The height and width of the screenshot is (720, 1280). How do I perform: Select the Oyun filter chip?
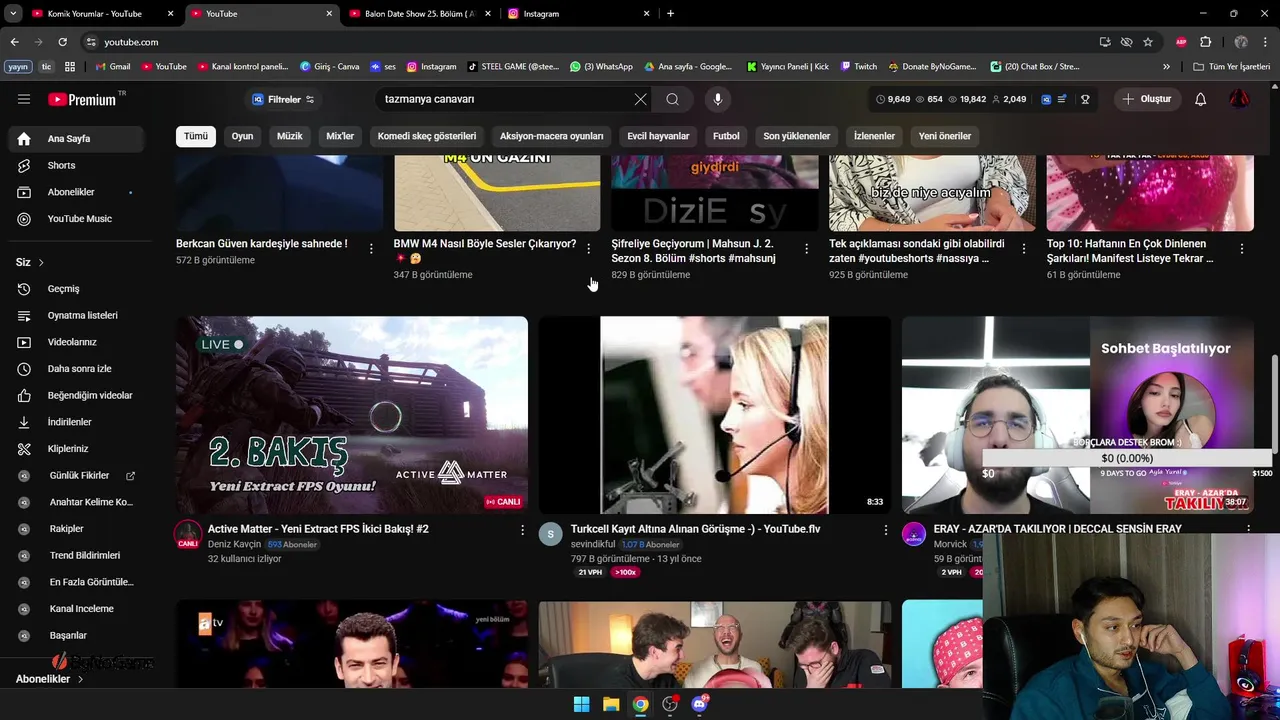pos(243,136)
